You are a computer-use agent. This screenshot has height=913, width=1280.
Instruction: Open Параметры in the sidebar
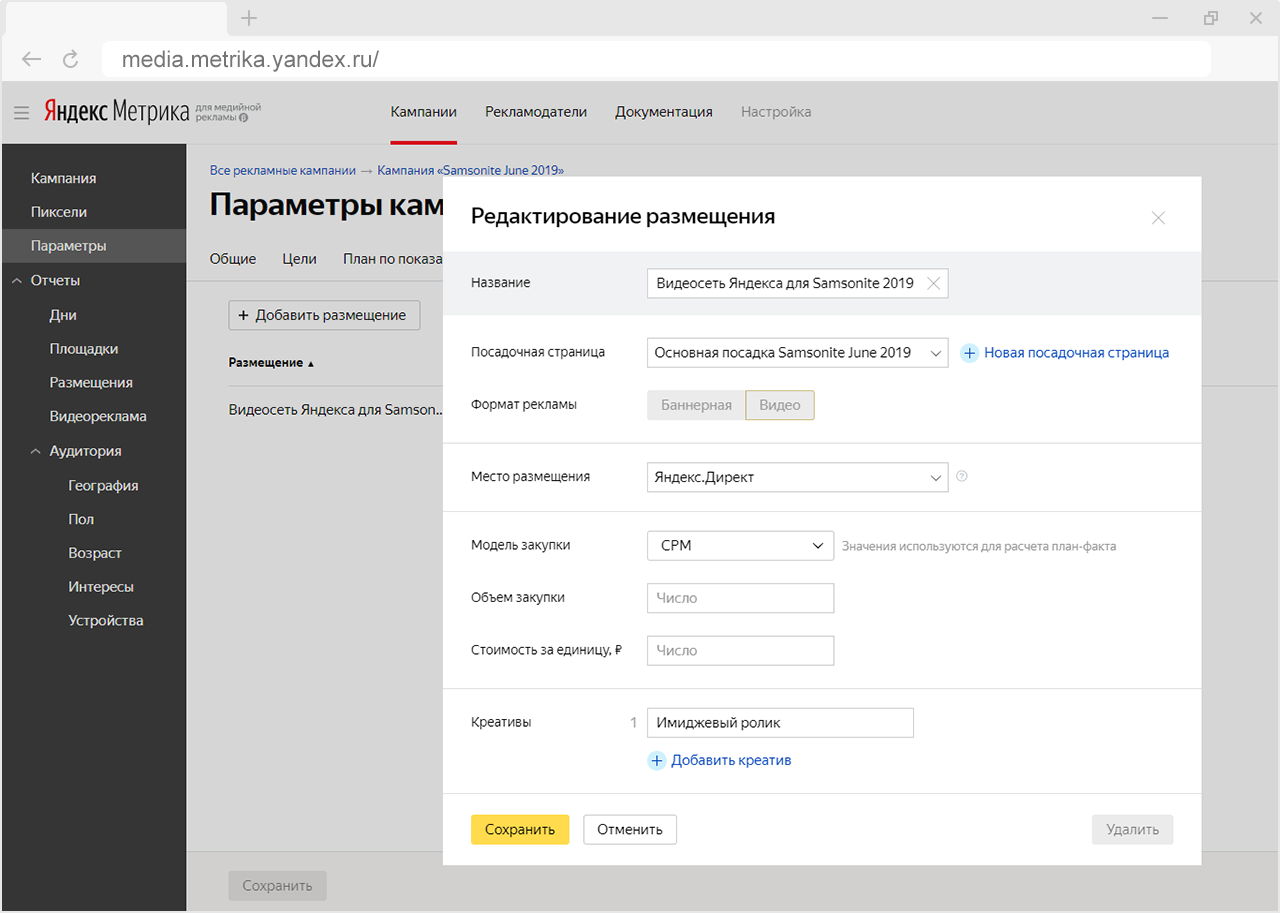pos(93,246)
